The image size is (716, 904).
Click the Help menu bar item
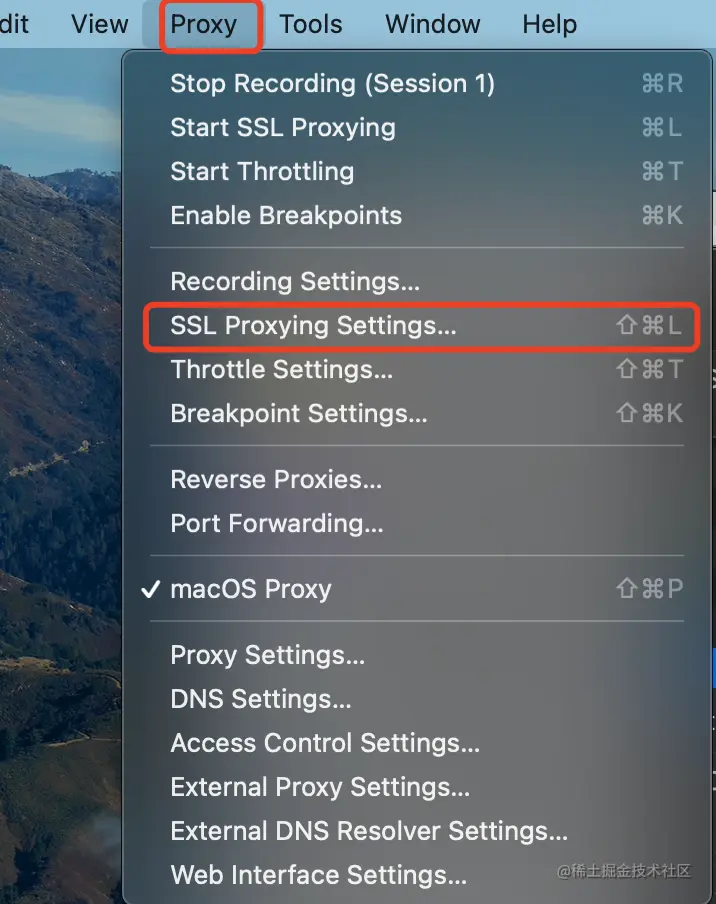point(549,24)
